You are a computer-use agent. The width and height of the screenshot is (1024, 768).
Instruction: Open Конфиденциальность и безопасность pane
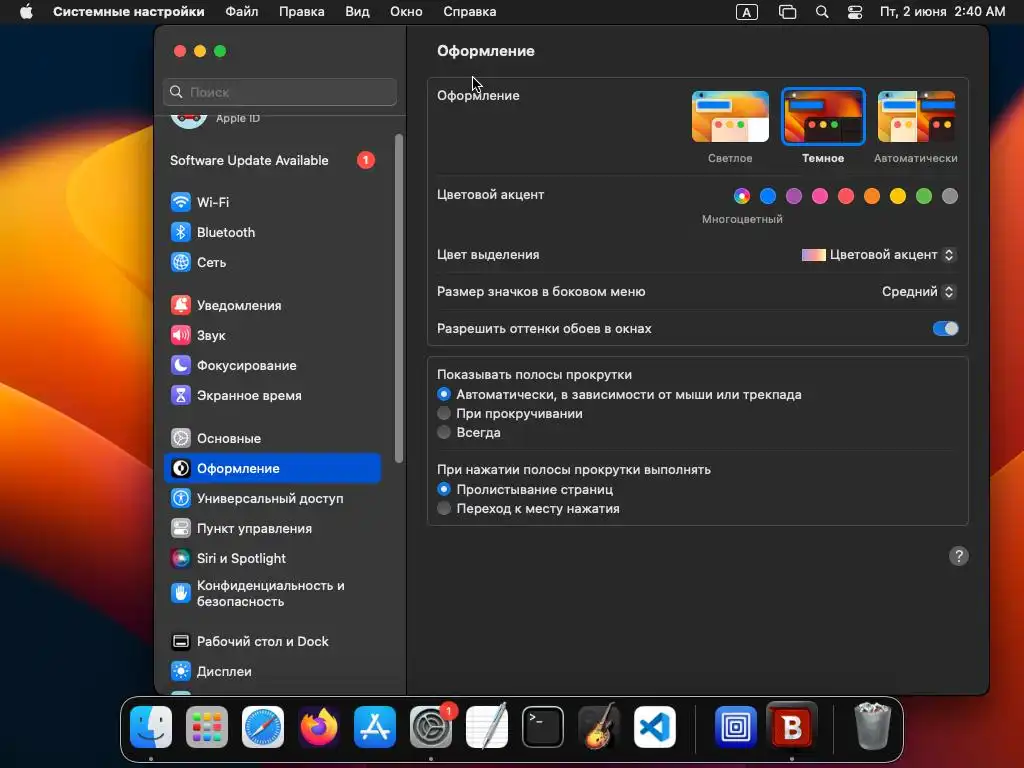click(x=272, y=594)
